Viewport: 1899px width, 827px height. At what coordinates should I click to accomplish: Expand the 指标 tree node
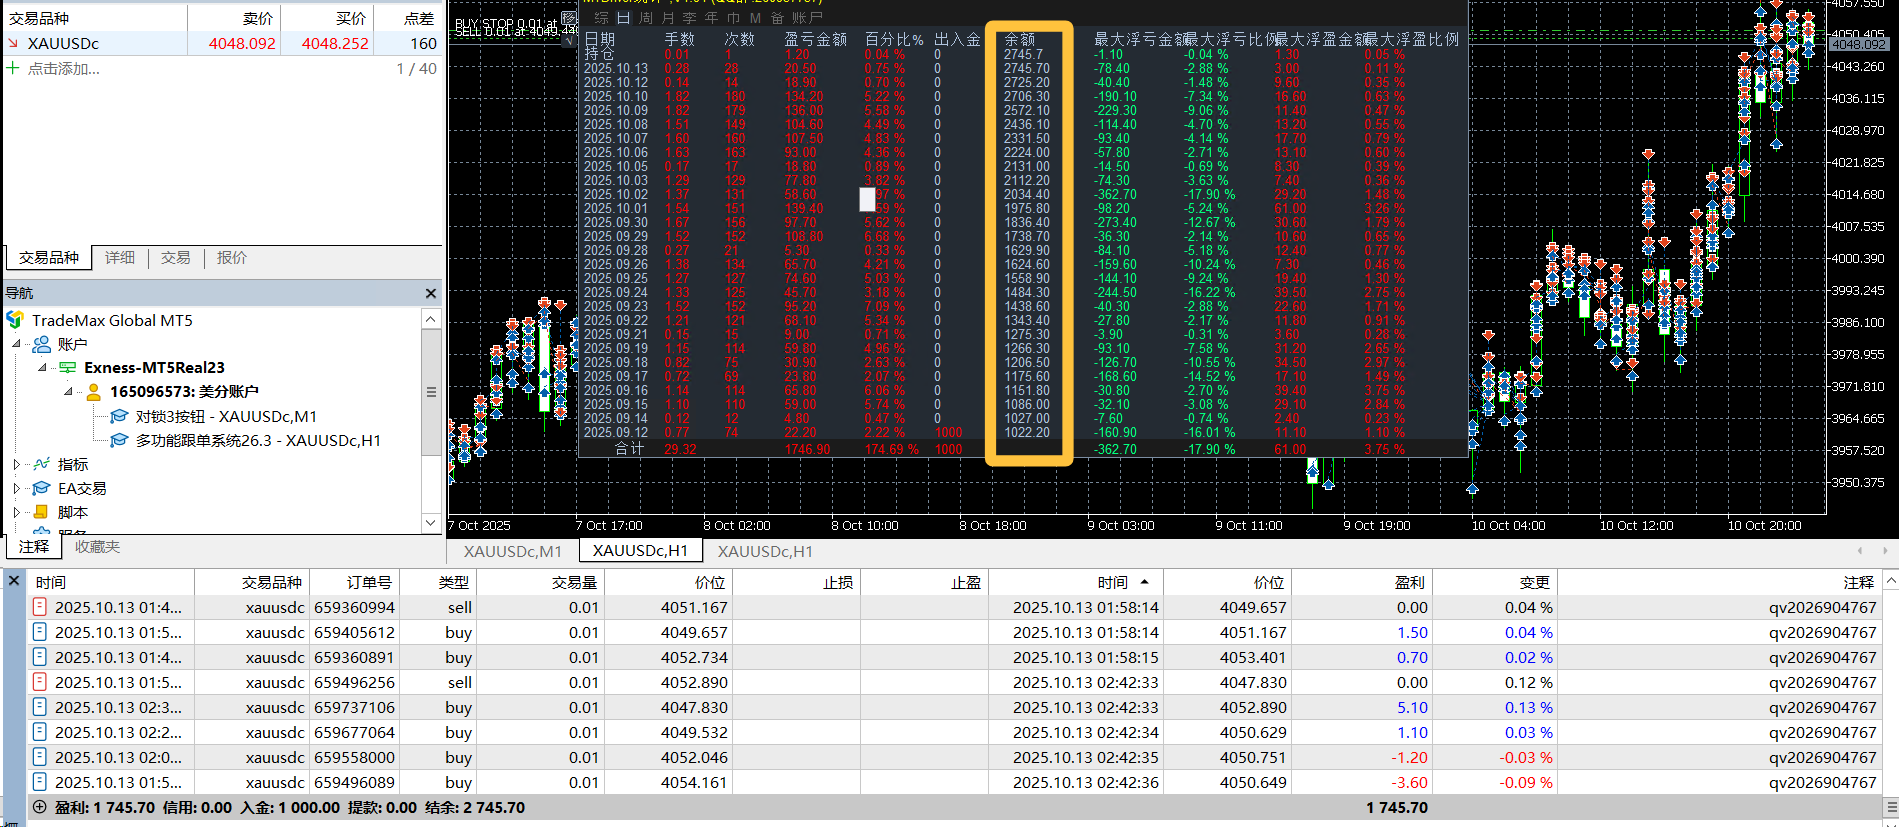17,464
